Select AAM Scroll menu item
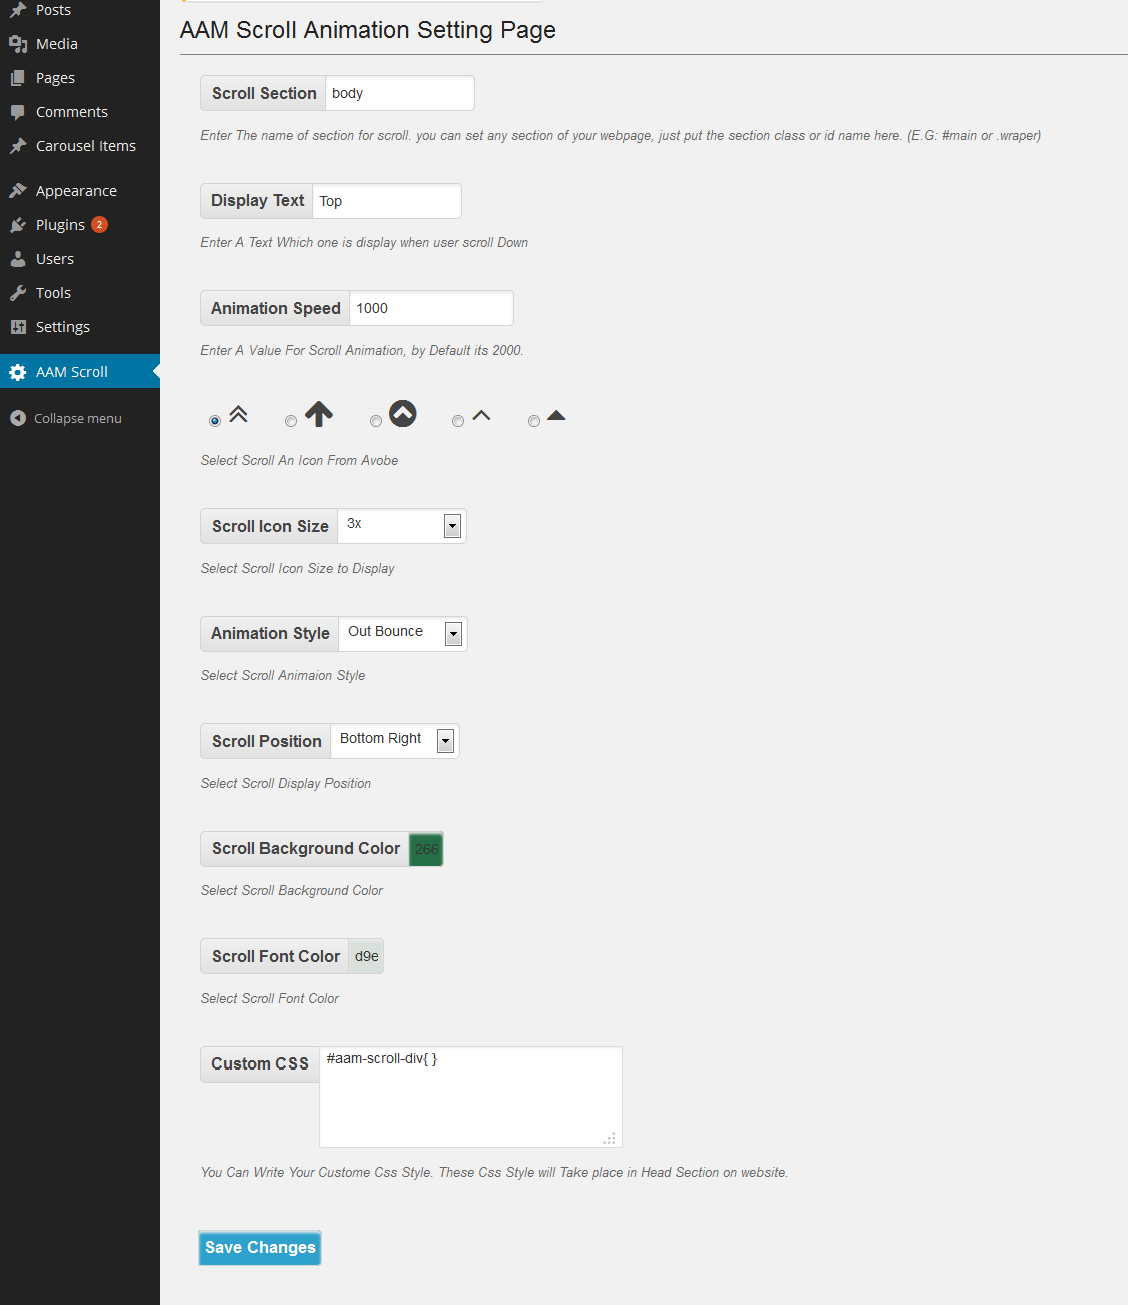Screen dimensions: 1128x1305 (x=80, y=372)
